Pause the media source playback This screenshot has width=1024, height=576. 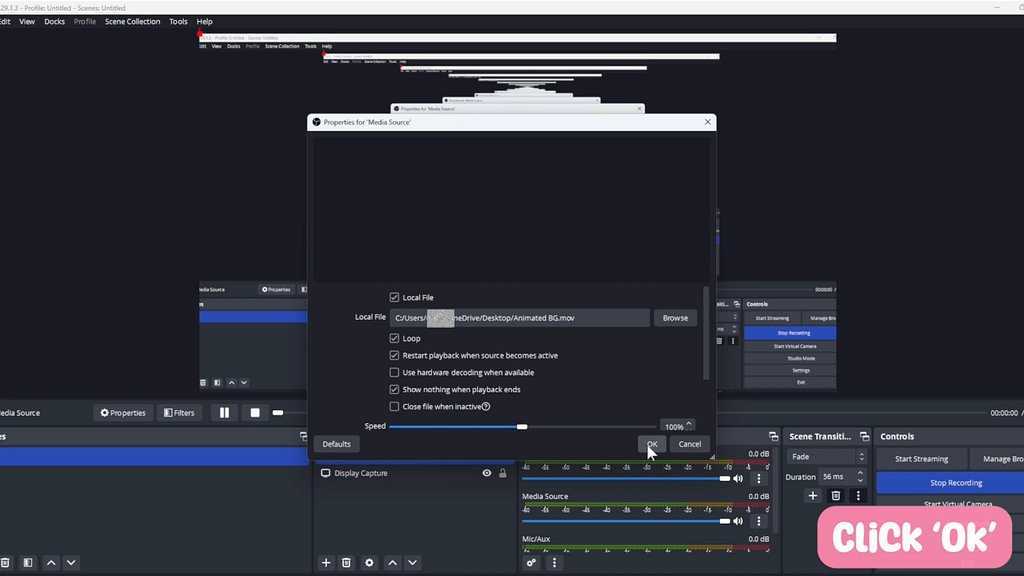224,413
